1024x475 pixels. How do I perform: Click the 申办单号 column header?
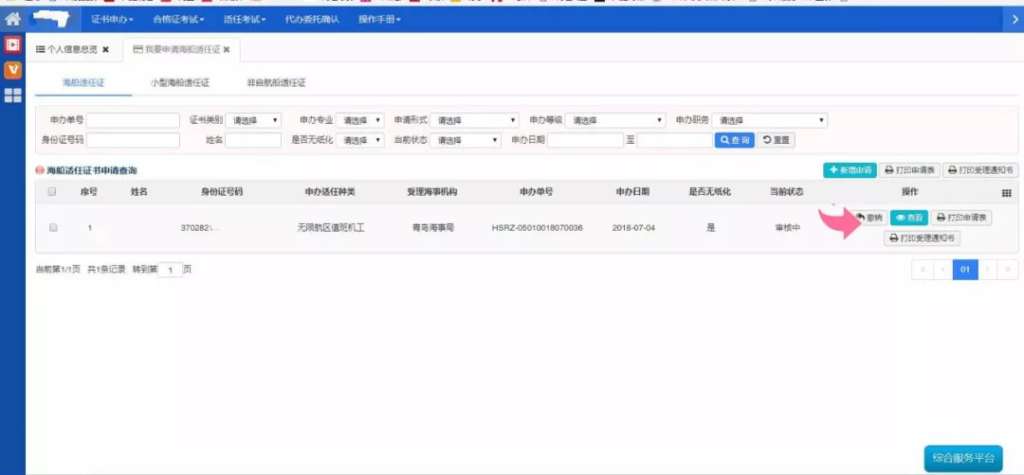tap(536, 192)
